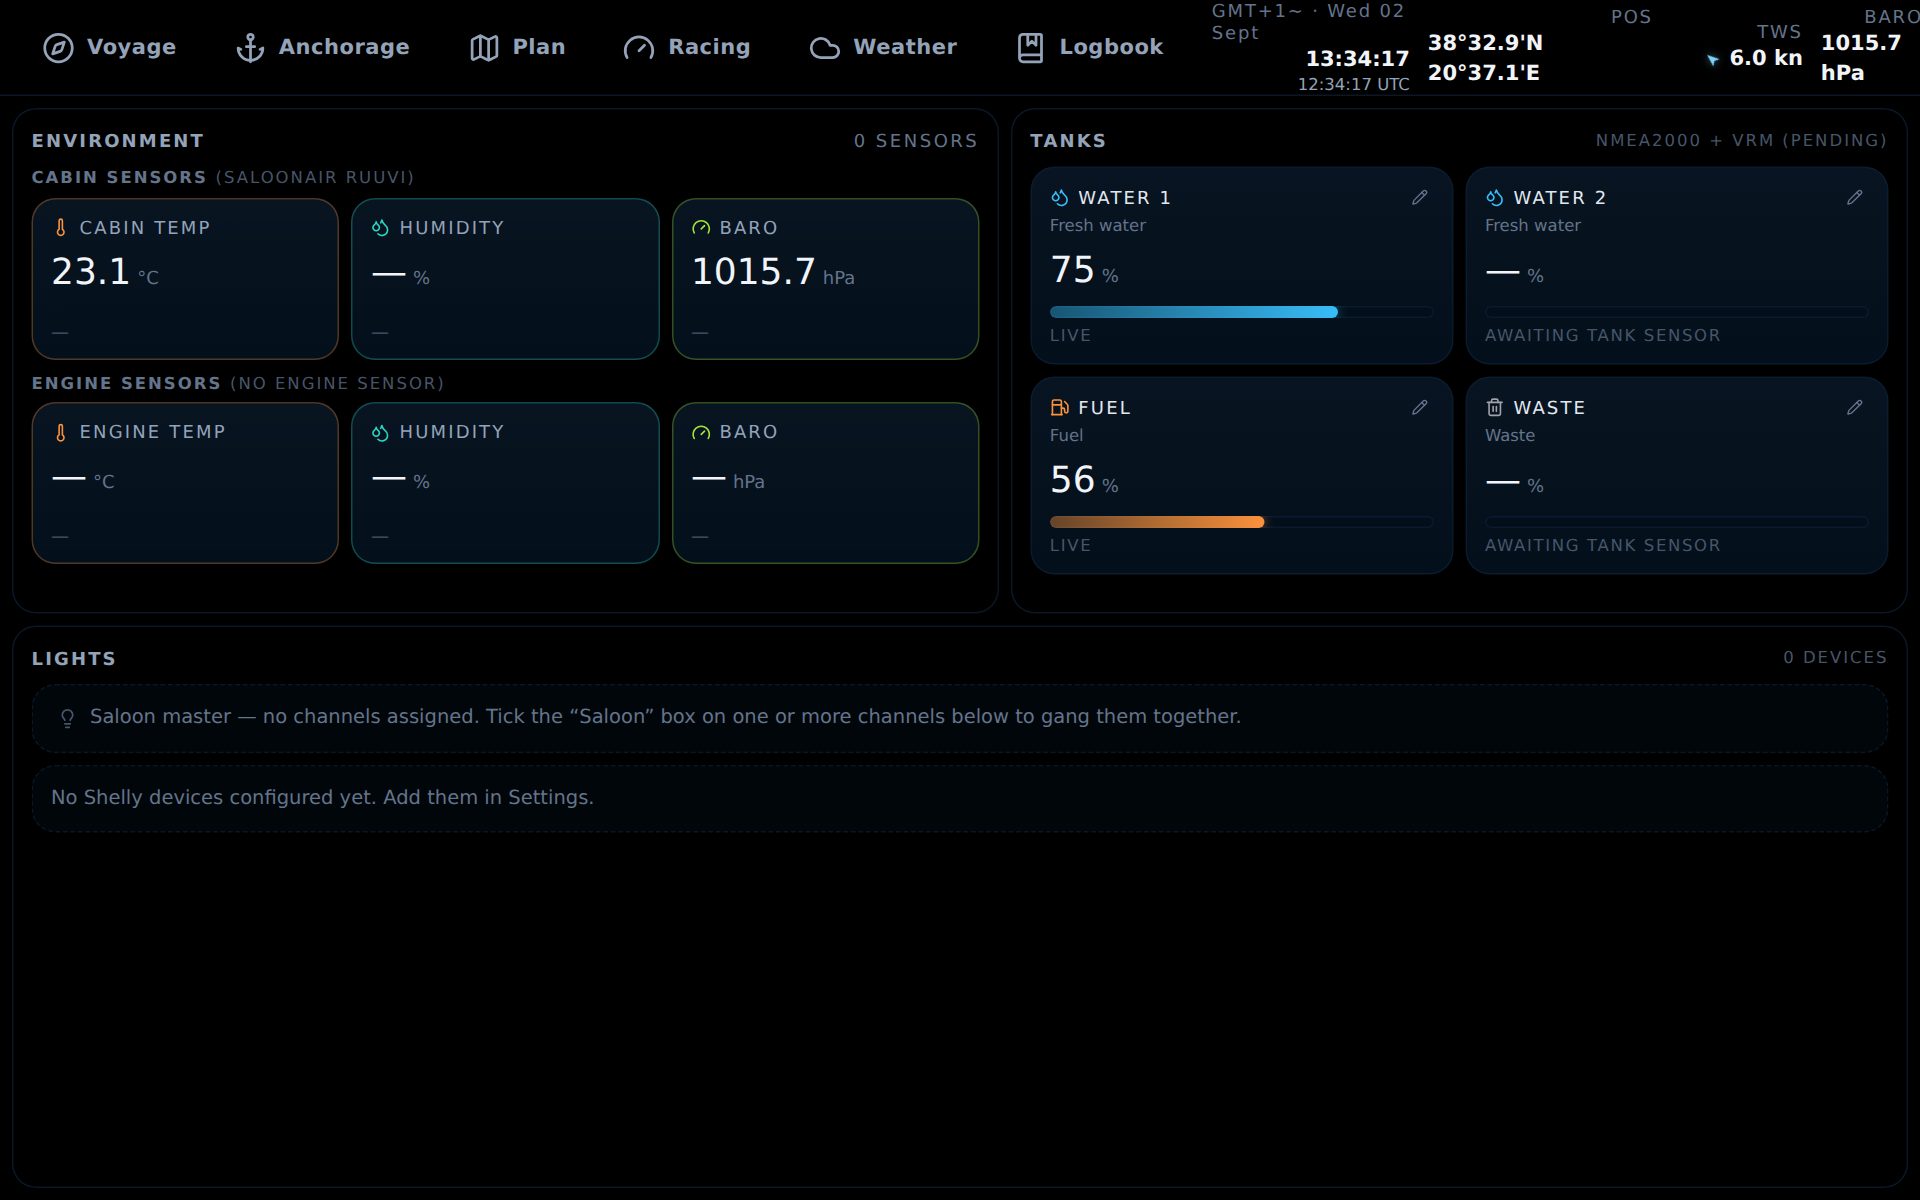Click the 12:34:17 UTC time readout
This screenshot has height=1200, width=1920.
click(x=1353, y=85)
